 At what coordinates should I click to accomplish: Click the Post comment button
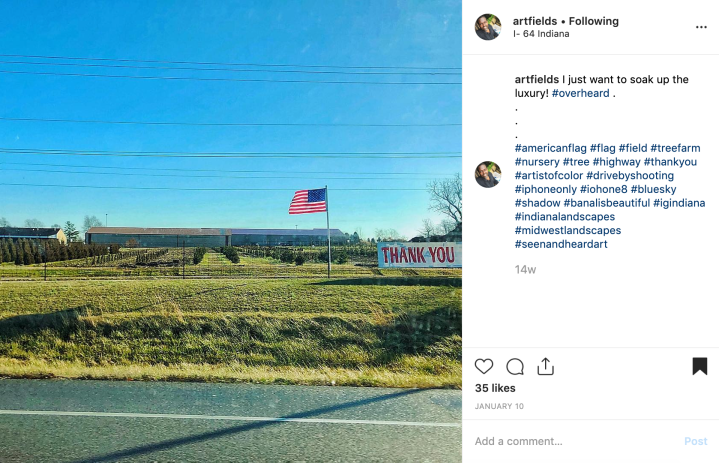point(696,441)
